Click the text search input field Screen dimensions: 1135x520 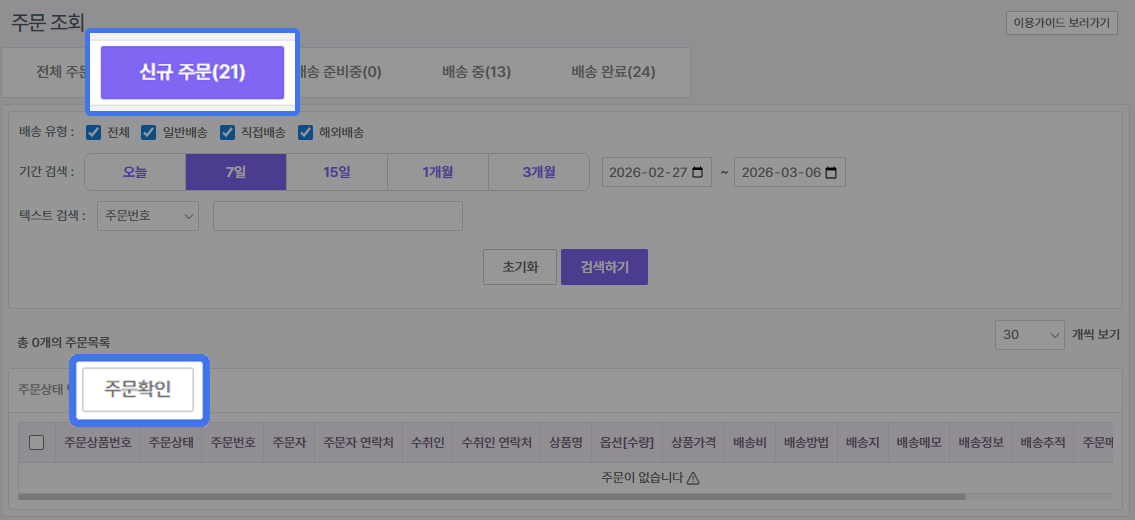pos(337,216)
